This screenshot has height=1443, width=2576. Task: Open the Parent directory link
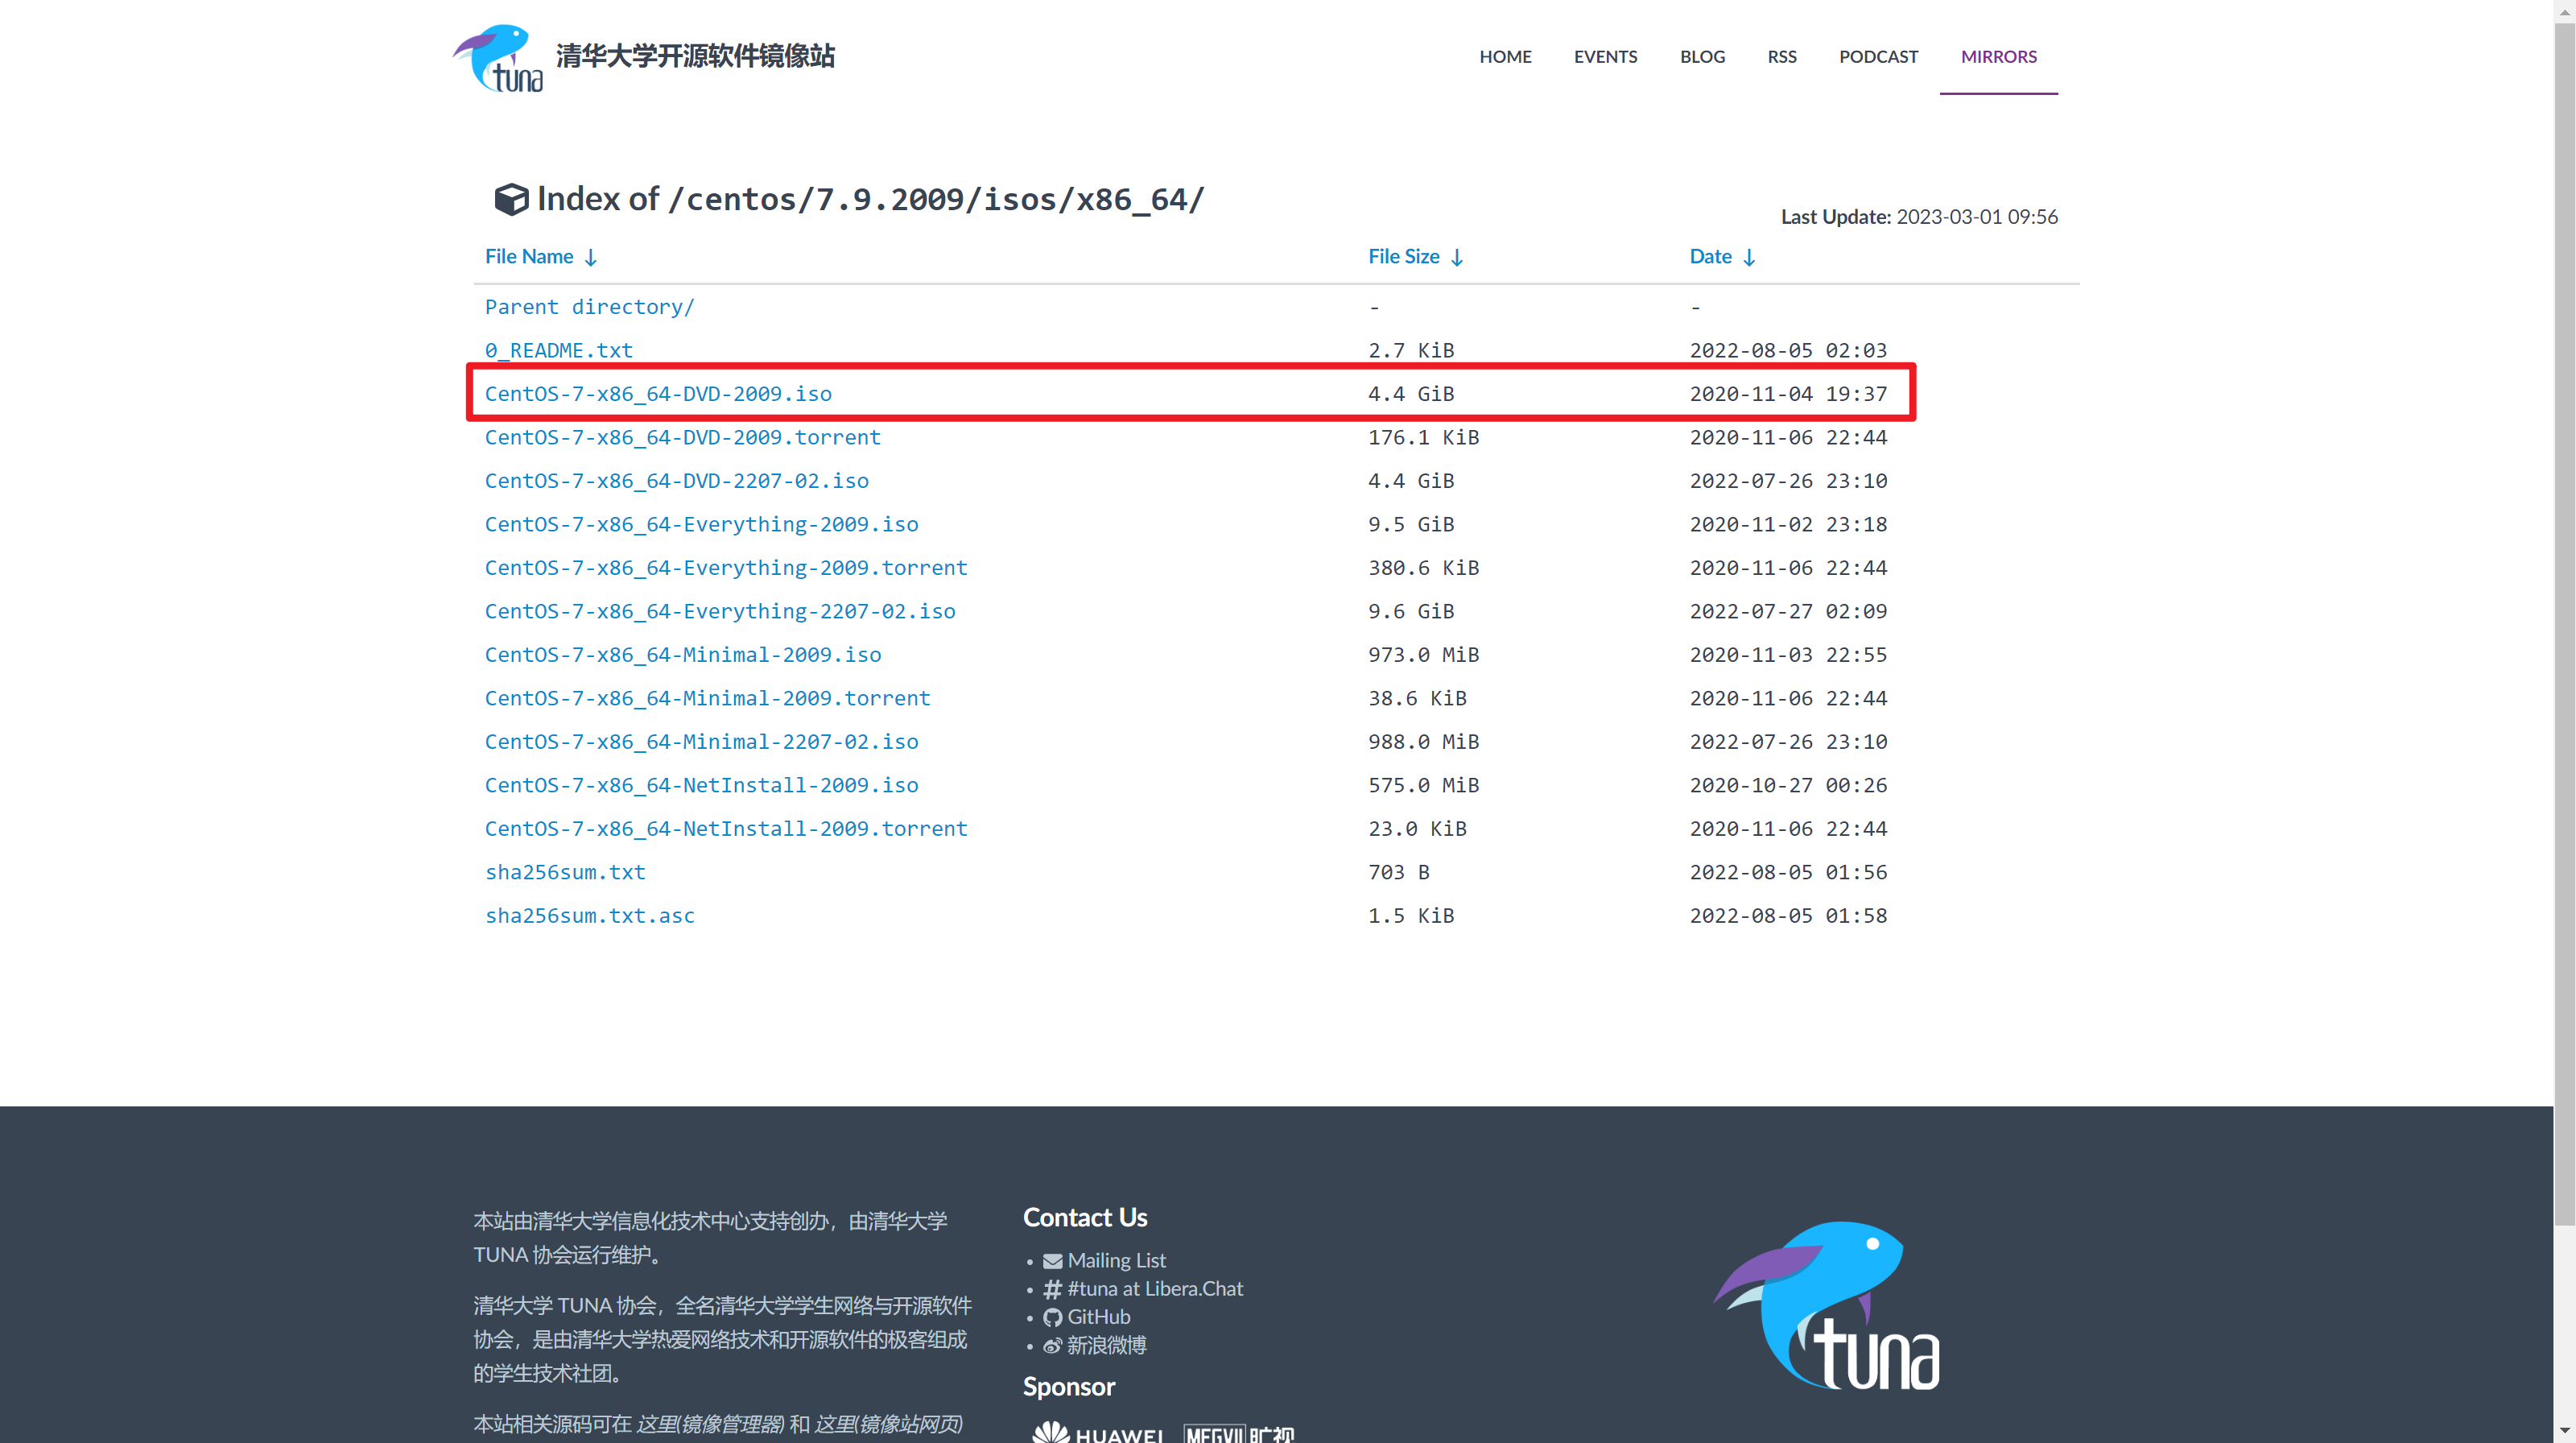coord(589,307)
